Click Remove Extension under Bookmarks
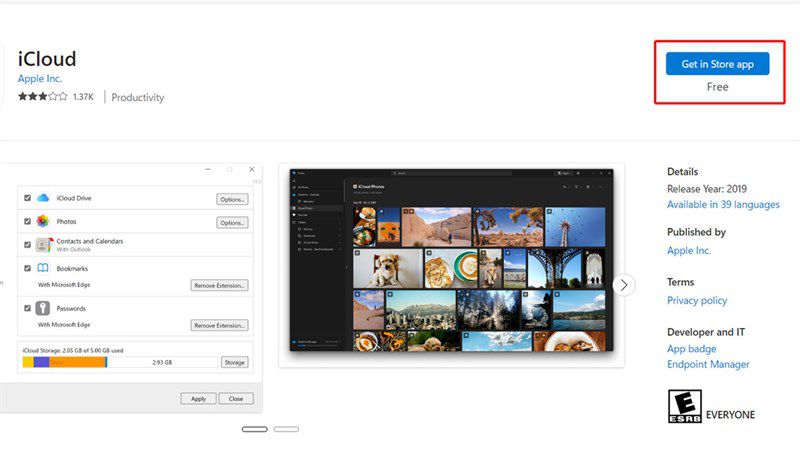Viewport: 800px width, 450px height. pyautogui.click(x=219, y=285)
